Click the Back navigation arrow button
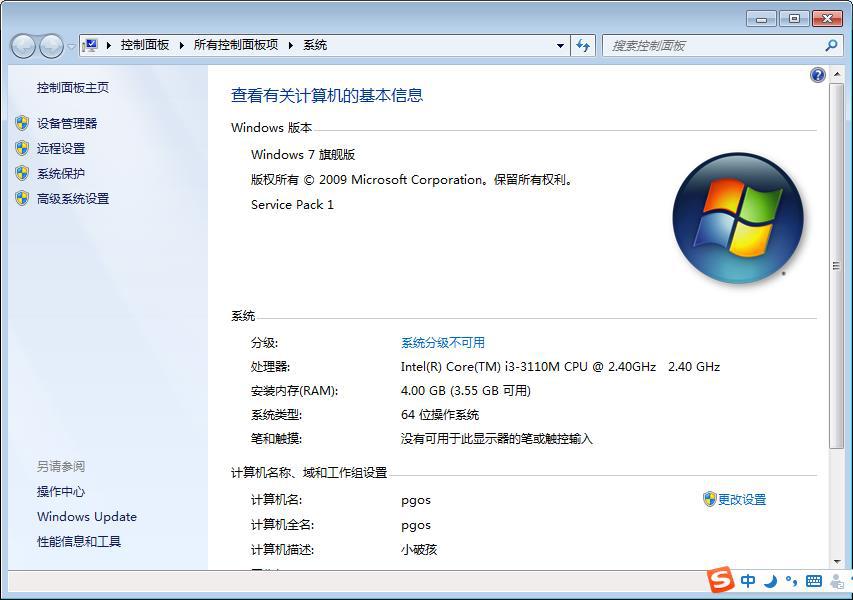The image size is (853, 600). [x=23, y=46]
